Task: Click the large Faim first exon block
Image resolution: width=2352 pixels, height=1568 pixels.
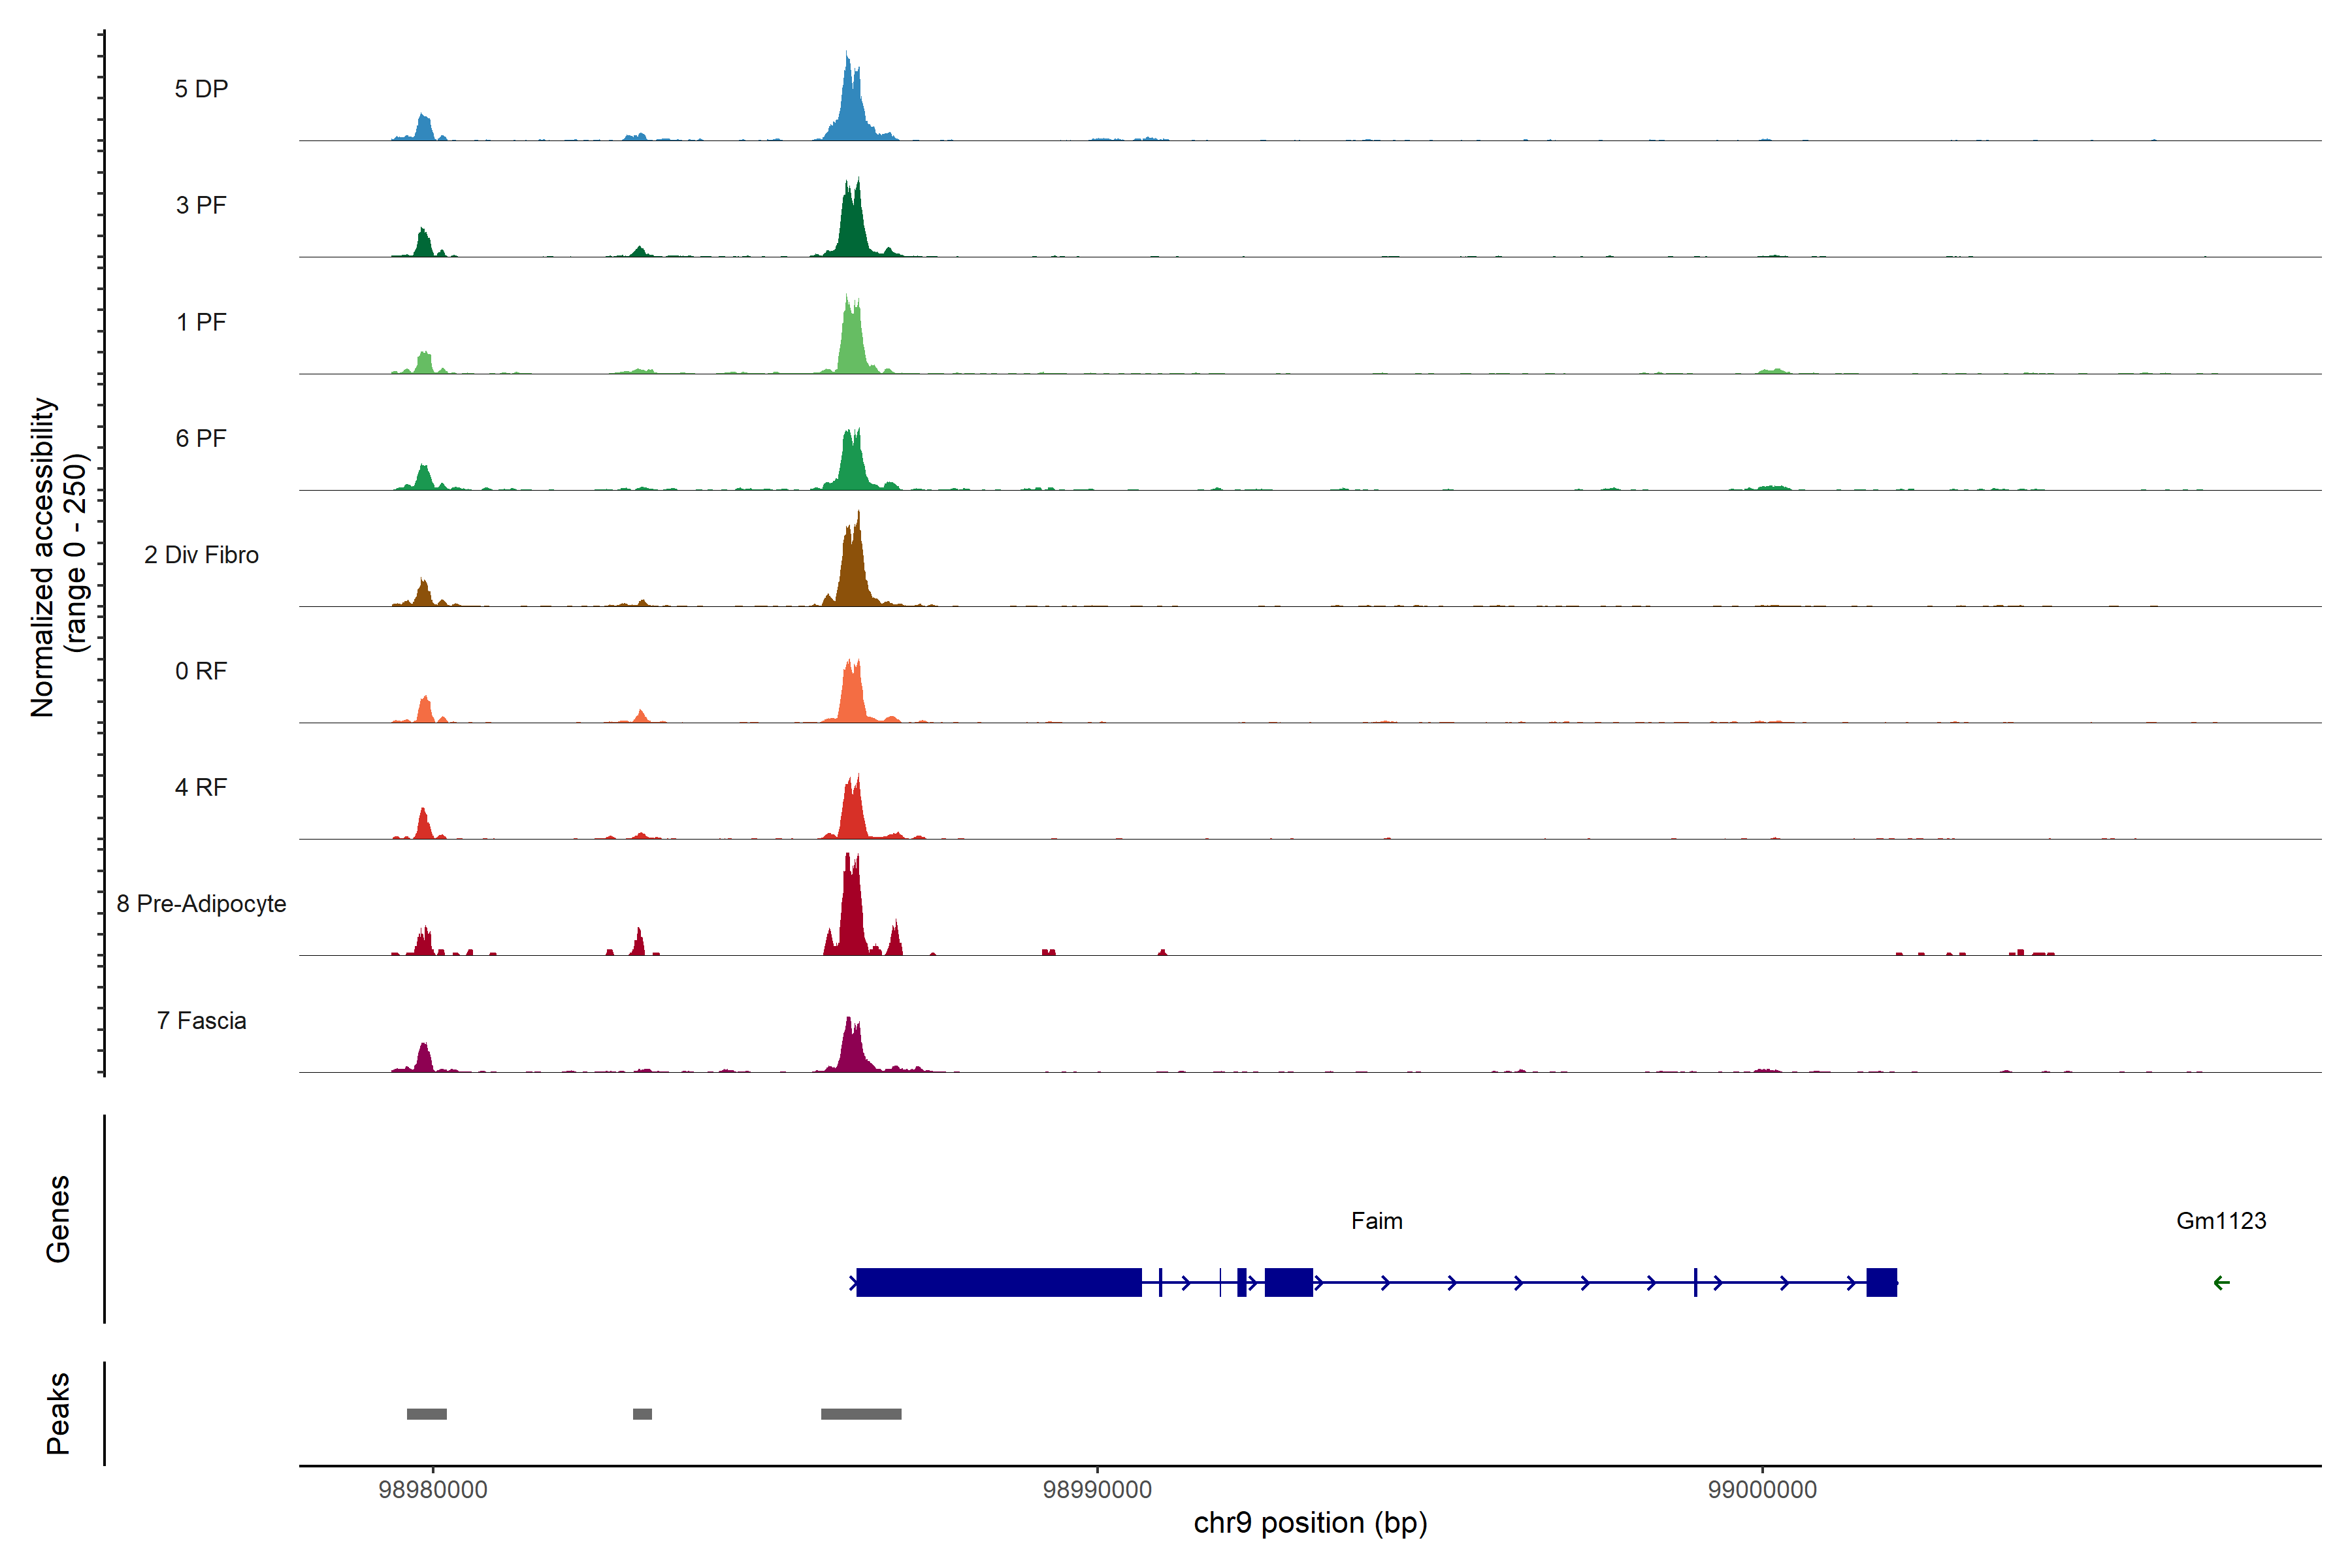Action: click(x=998, y=1282)
